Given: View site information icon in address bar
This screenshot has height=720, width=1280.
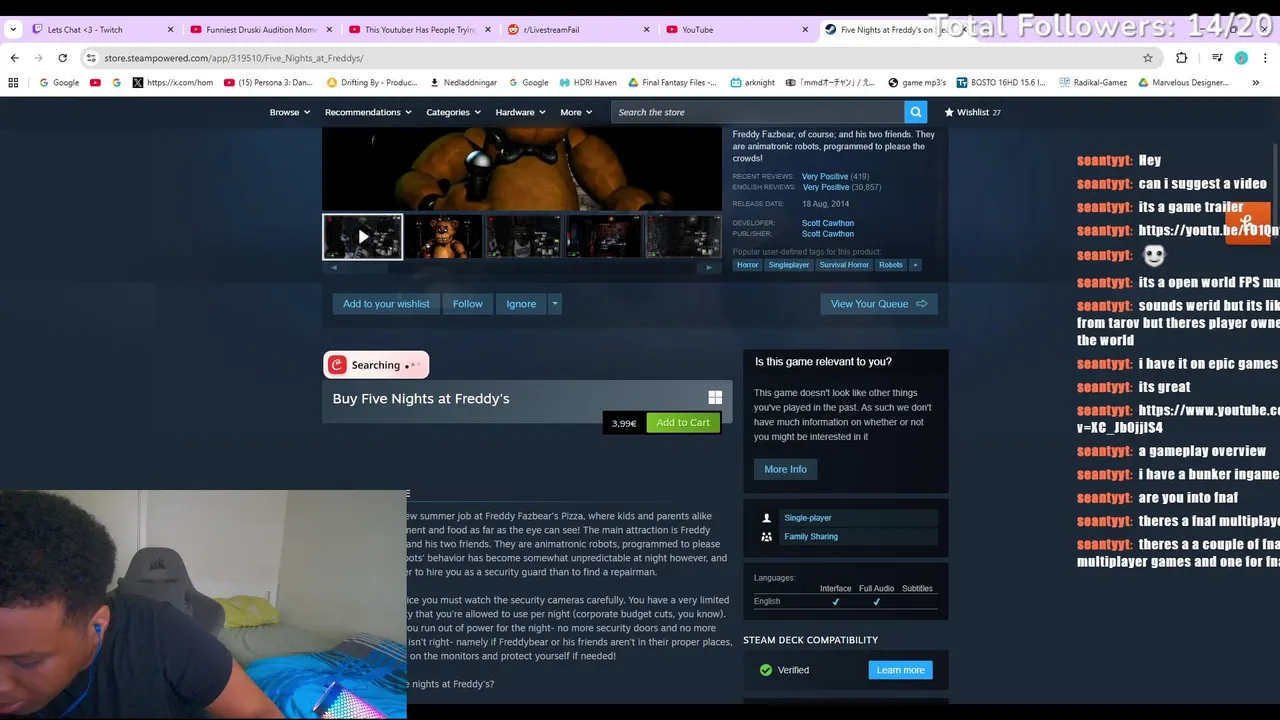Looking at the screenshot, I should tap(91, 58).
